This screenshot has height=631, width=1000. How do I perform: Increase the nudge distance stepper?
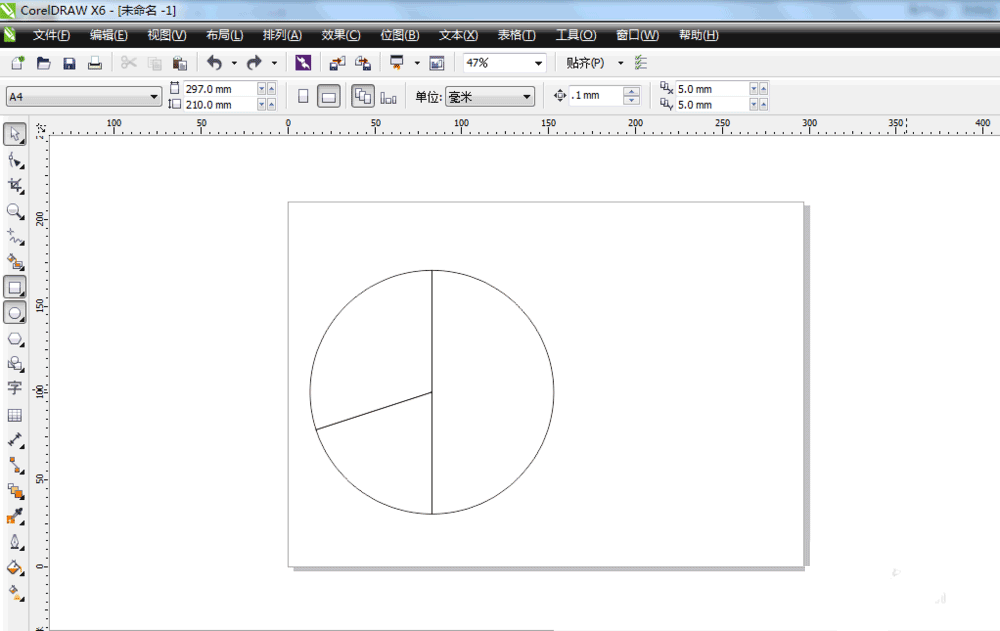(631, 91)
